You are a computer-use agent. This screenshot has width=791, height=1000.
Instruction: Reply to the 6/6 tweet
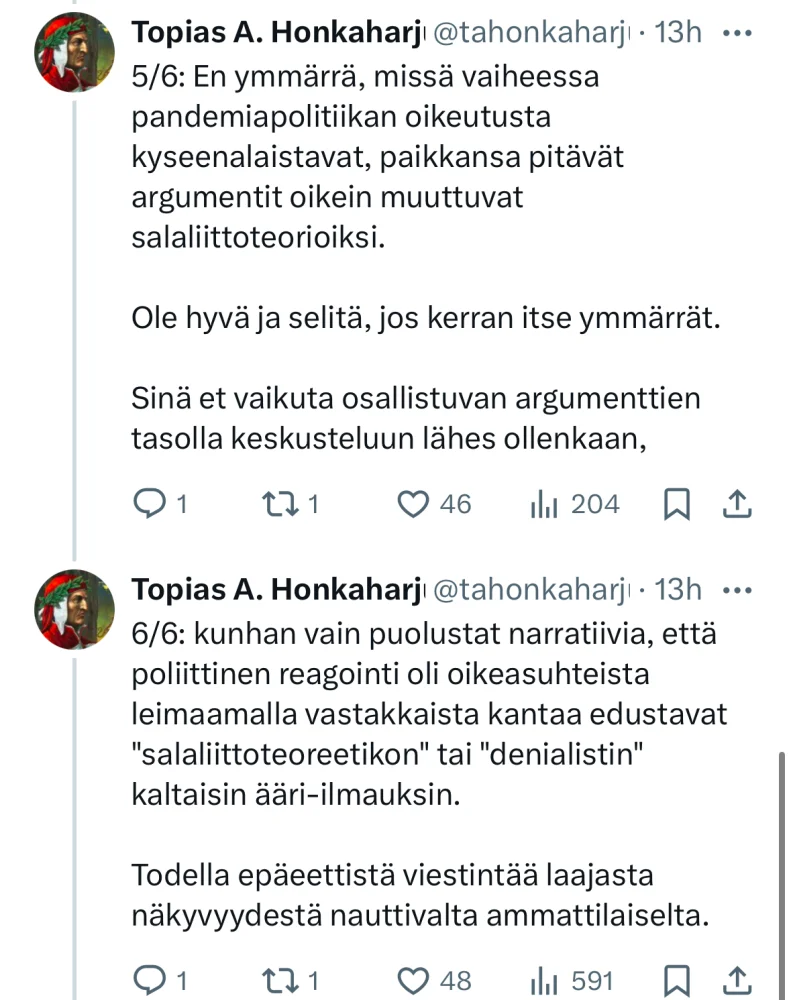coord(148,979)
